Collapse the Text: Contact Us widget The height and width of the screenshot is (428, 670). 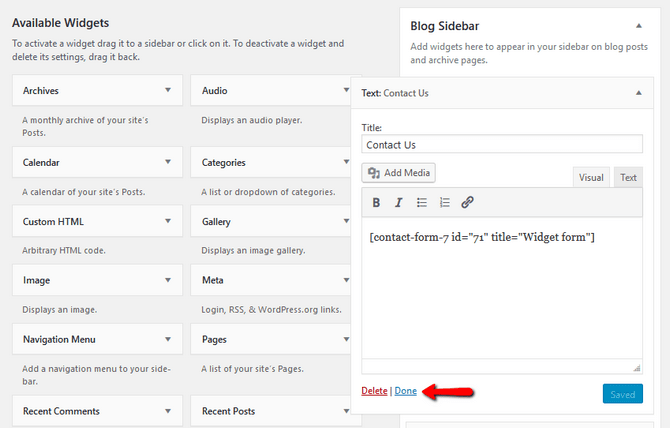[x=638, y=92]
